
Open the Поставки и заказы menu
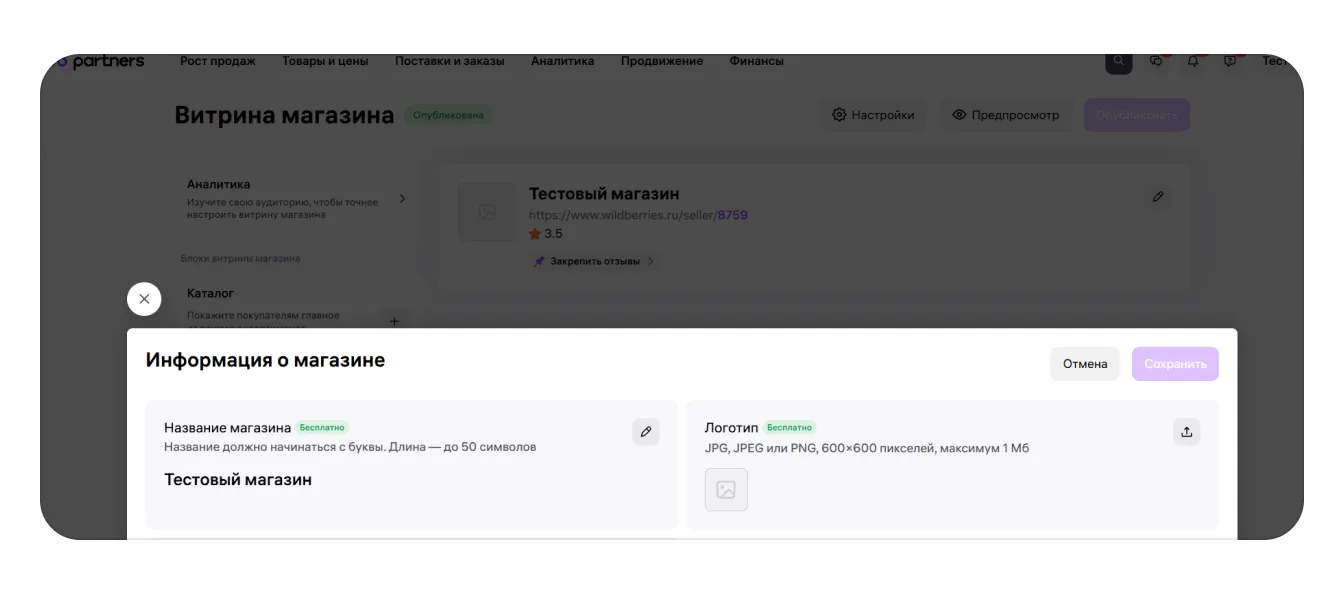click(x=449, y=61)
